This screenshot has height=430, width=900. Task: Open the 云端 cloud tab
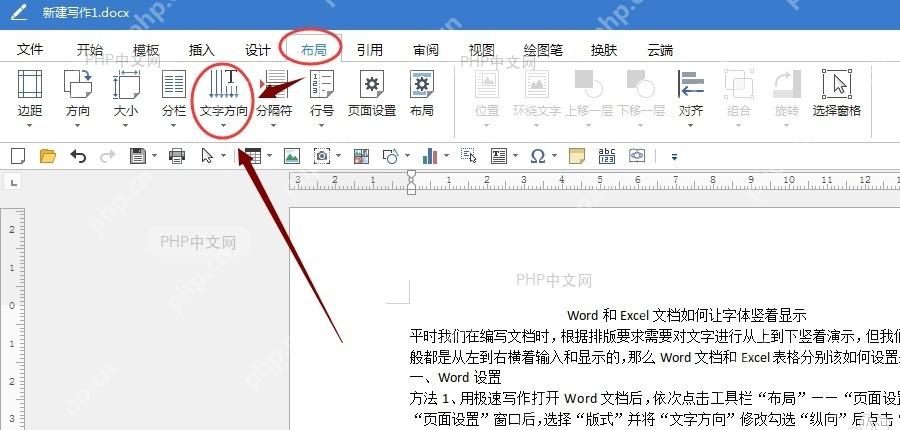pyautogui.click(x=660, y=50)
